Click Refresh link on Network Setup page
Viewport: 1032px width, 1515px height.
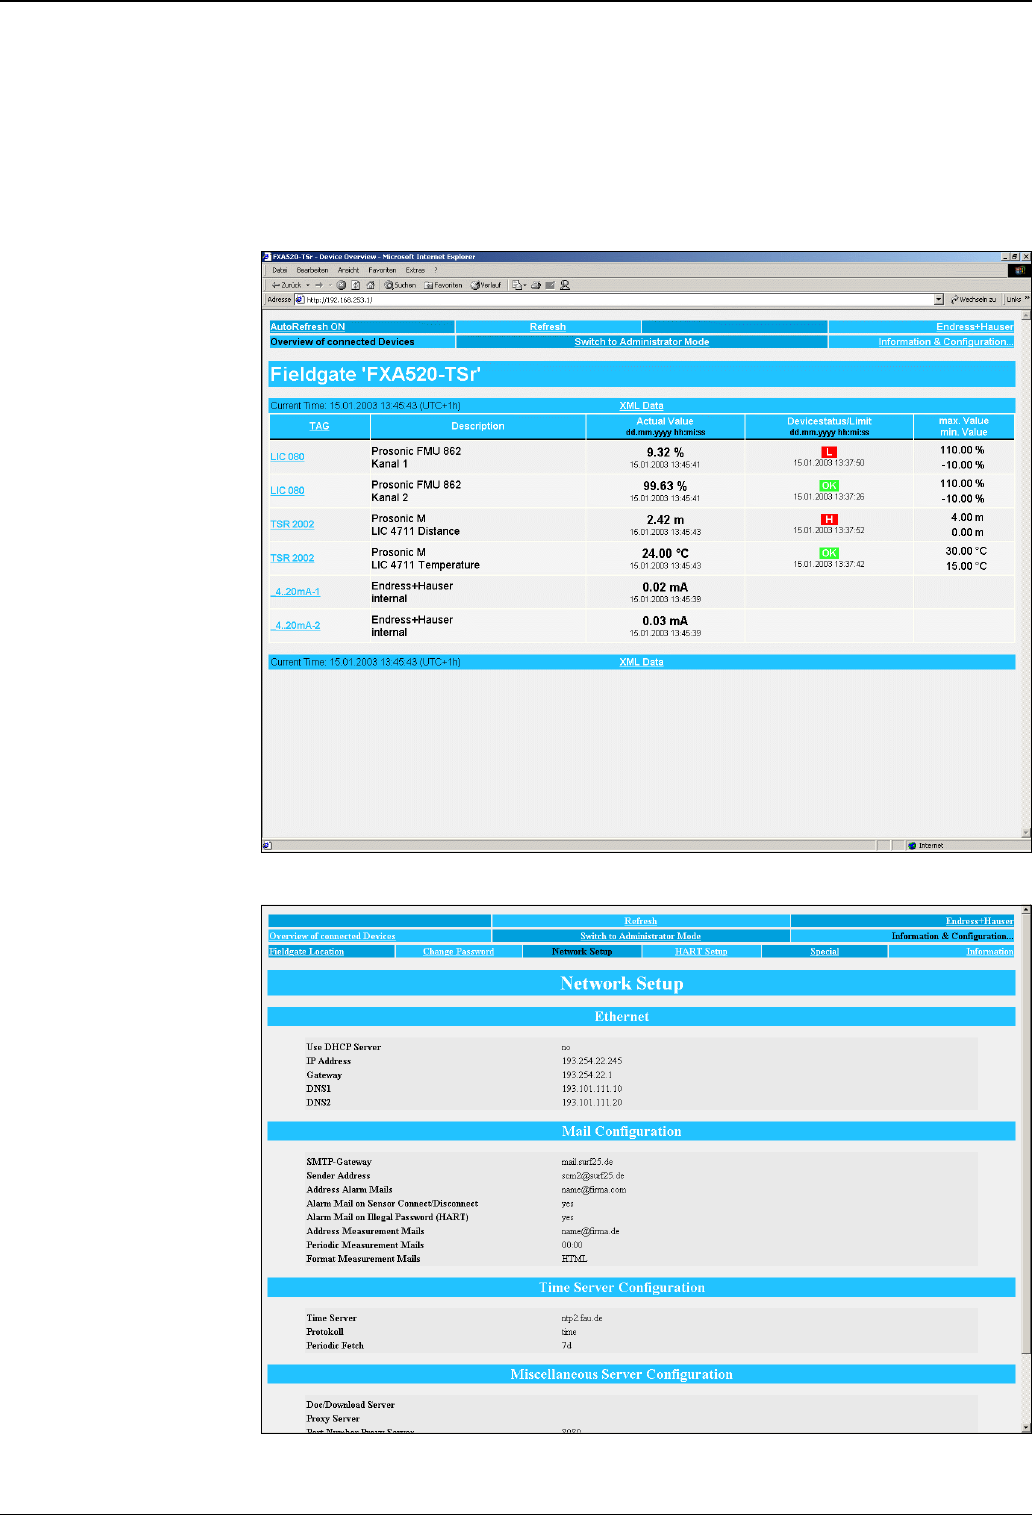pos(641,921)
